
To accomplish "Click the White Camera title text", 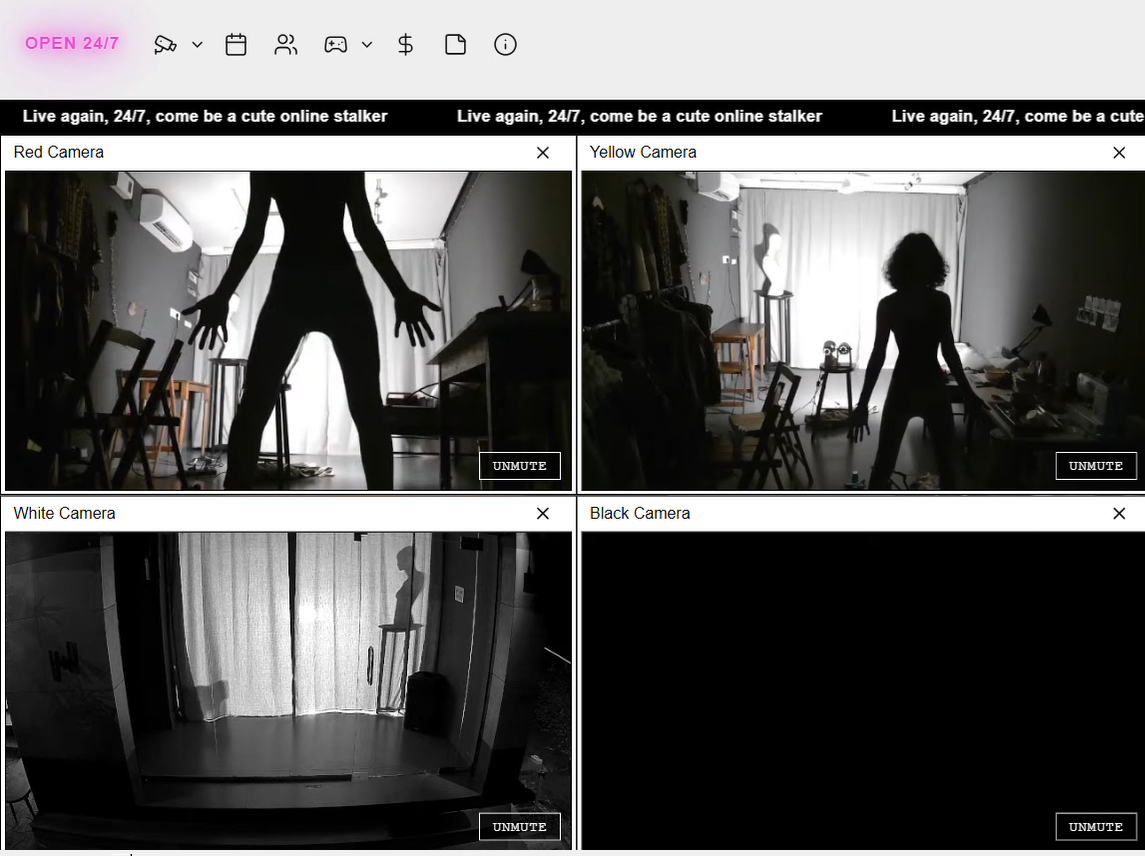I will pyautogui.click(x=64, y=513).
